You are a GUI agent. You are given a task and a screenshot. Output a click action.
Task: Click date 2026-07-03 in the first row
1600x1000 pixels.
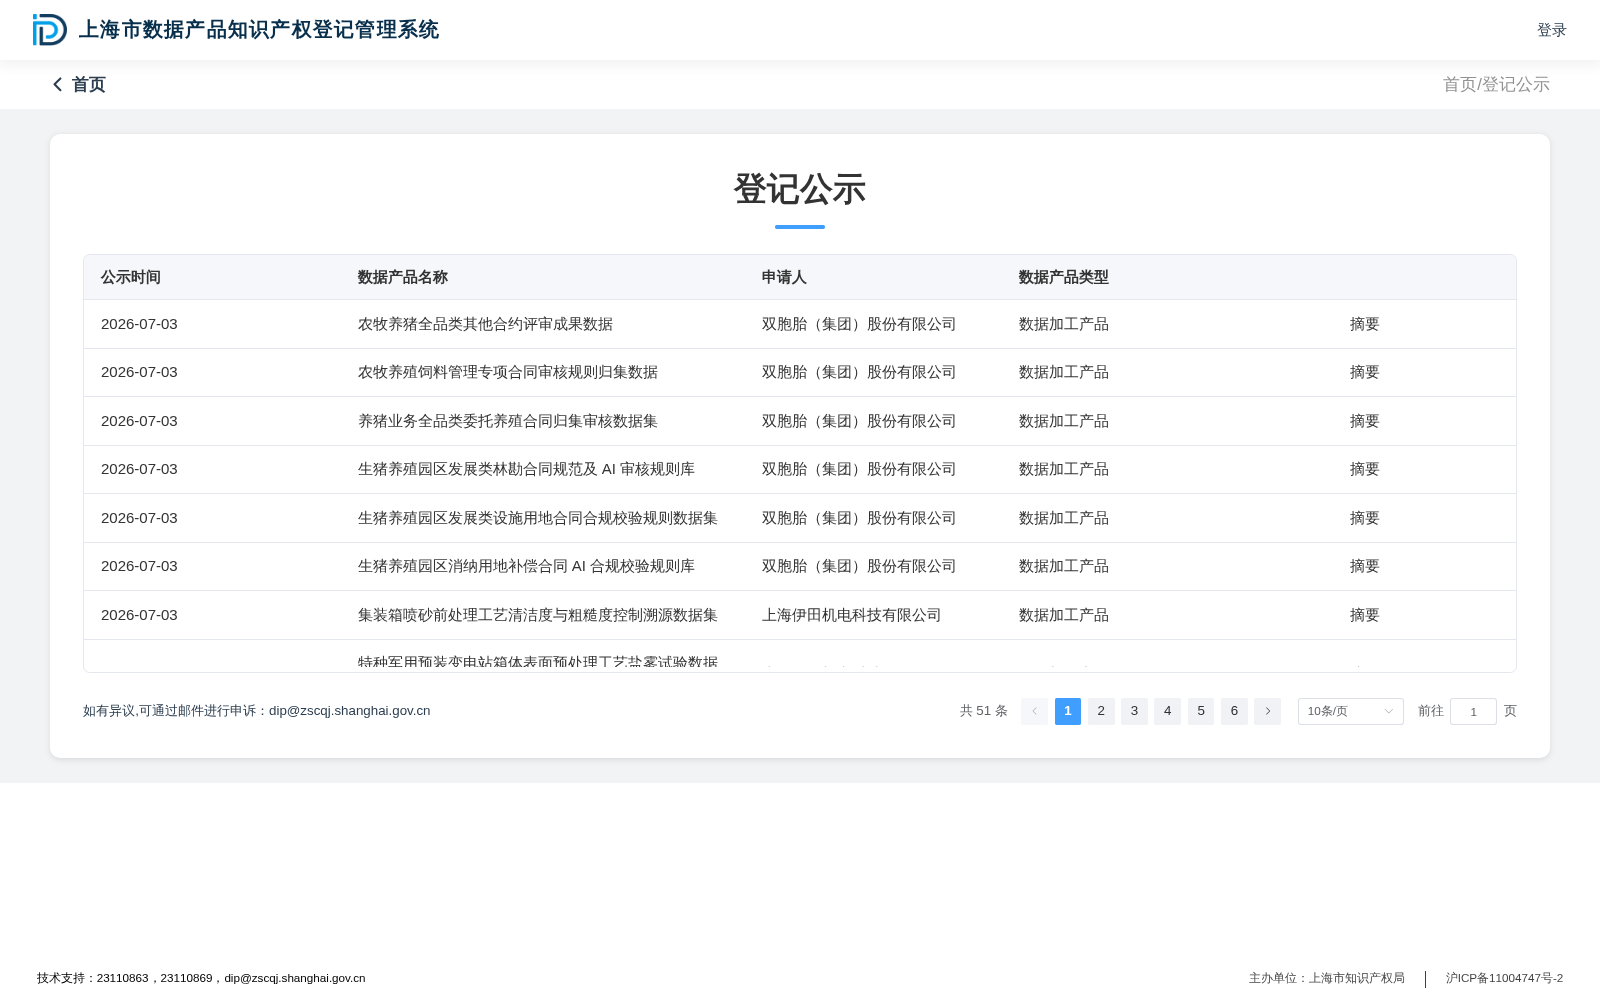coord(139,324)
